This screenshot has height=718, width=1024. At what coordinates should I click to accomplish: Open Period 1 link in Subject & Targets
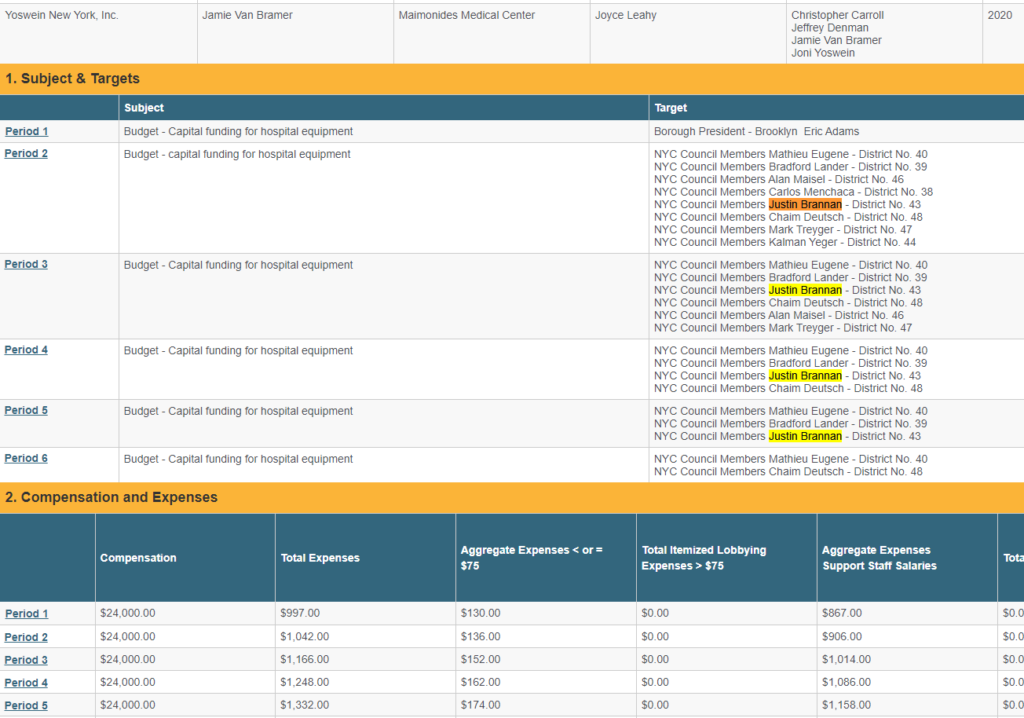tap(27, 131)
